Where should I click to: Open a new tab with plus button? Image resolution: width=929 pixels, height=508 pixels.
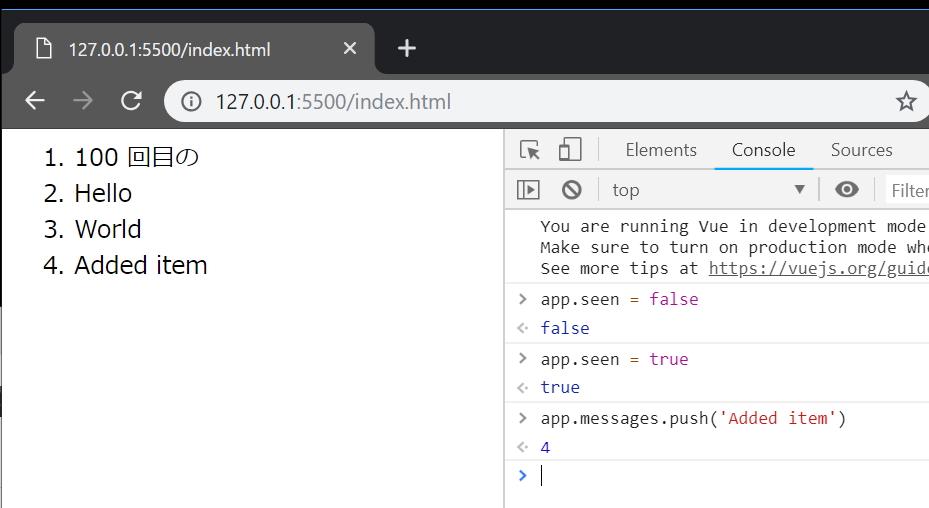click(x=406, y=48)
